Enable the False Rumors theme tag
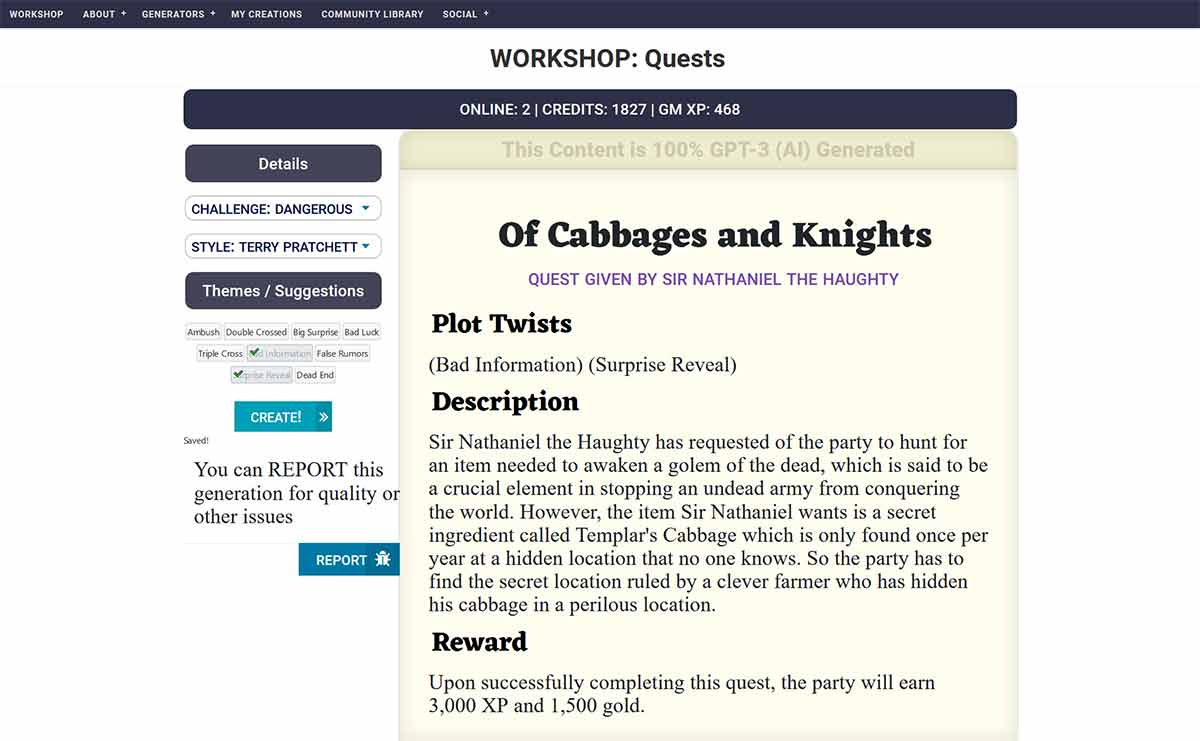The width and height of the screenshot is (1200, 741). click(x=342, y=353)
